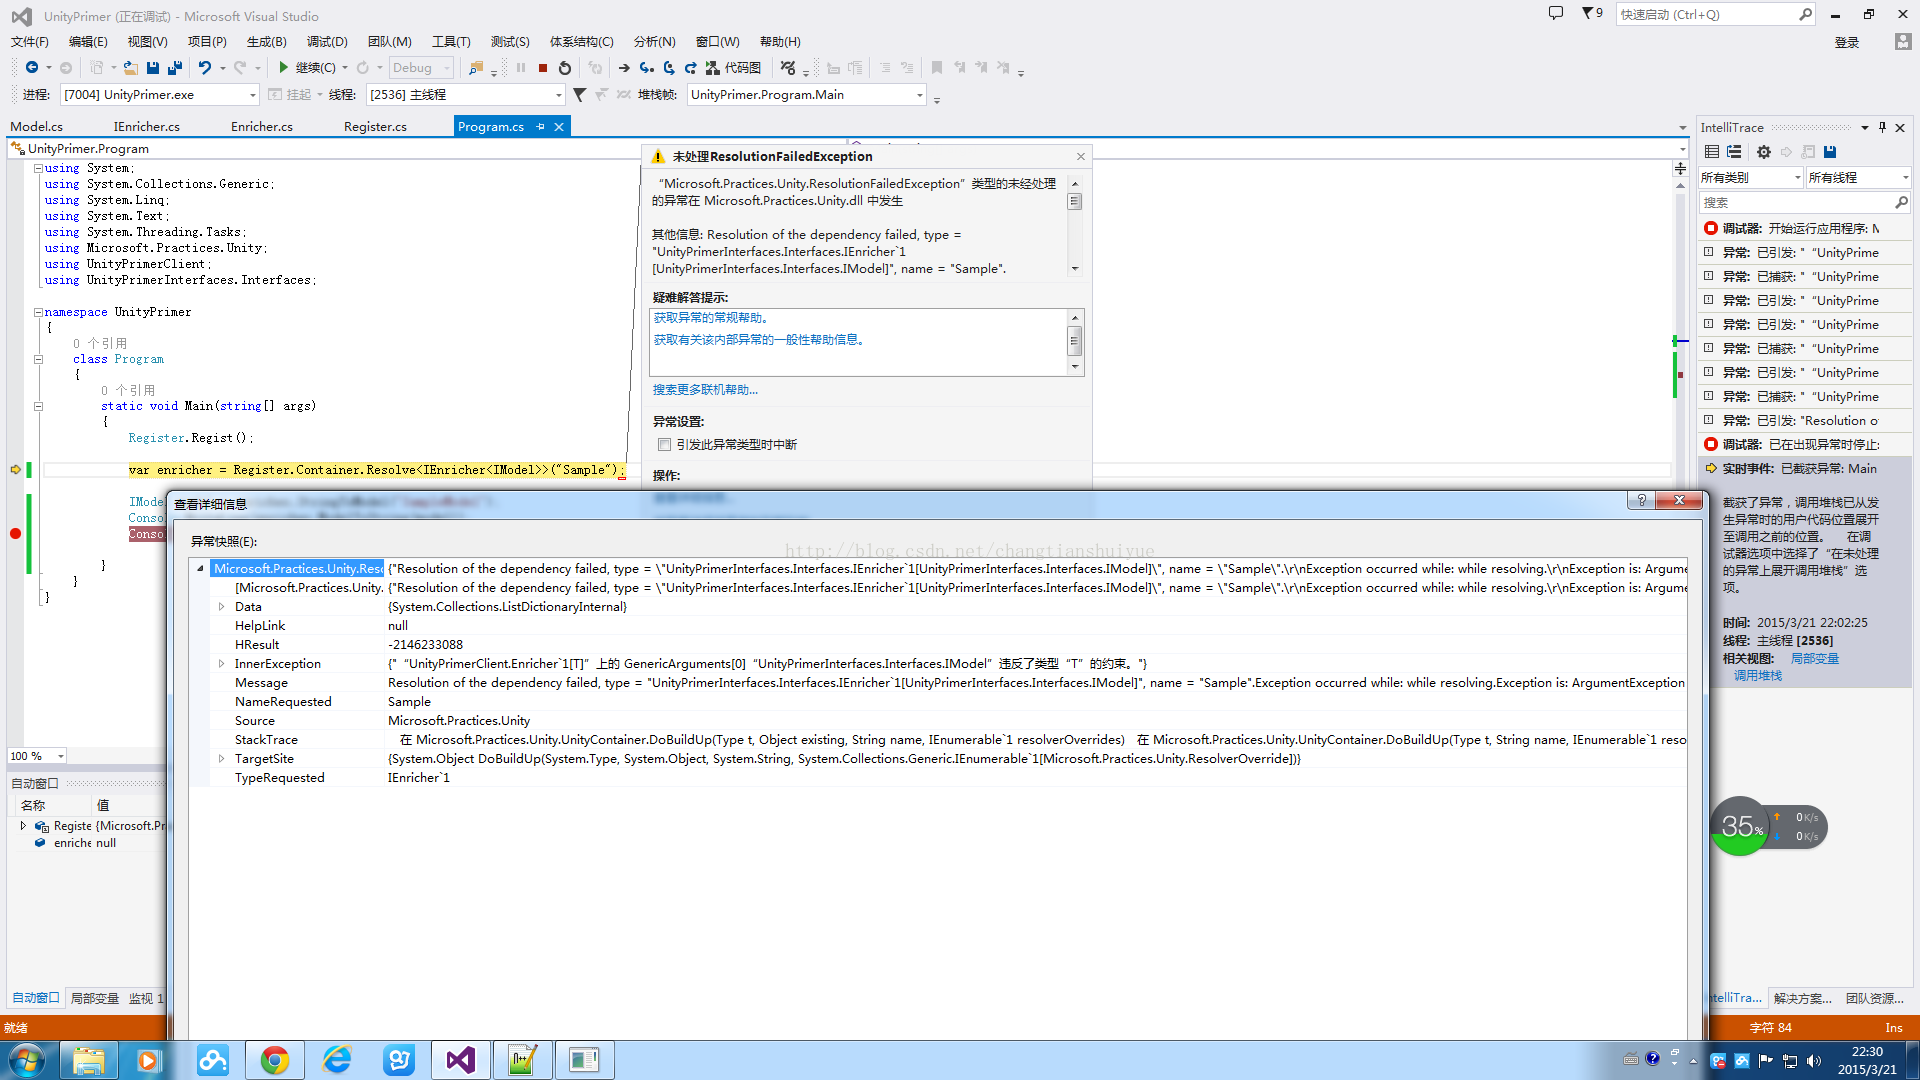Save the current file with the disk icon
The height and width of the screenshot is (1080, 1920).
(153, 67)
